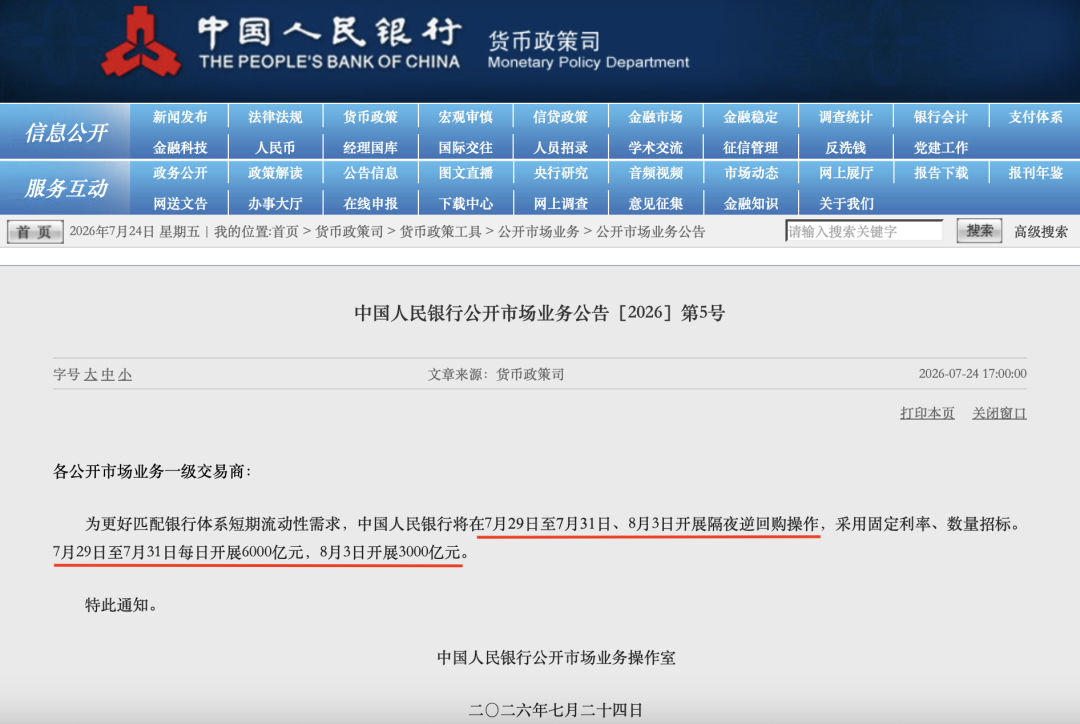Open 音频视频 menu item
The image size is (1080, 724).
pos(655,173)
